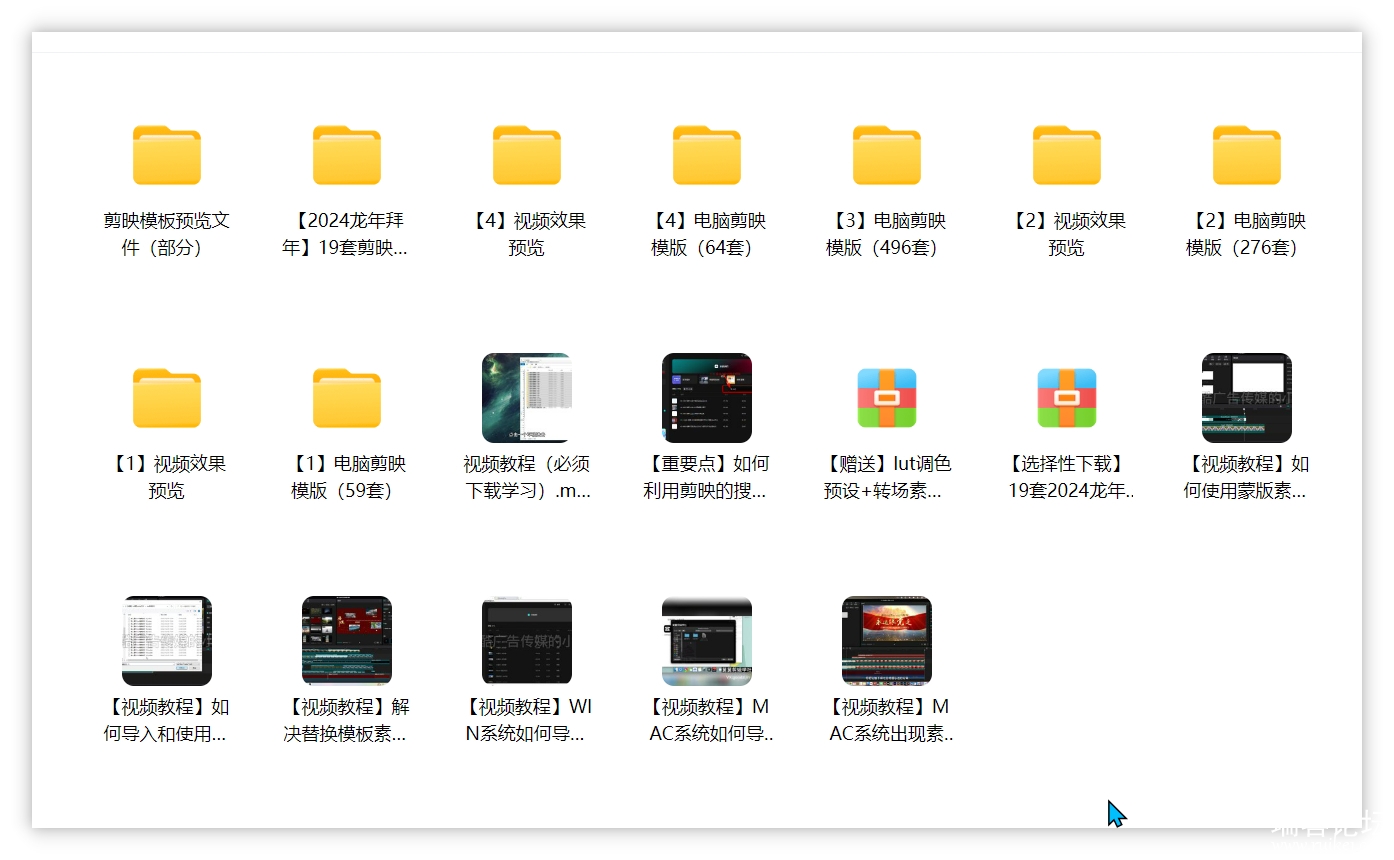The image size is (1394, 860).
Task: Click the label 【1】电脑剪映模版(59套)
Action: pyautogui.click(x=347, y=477)
